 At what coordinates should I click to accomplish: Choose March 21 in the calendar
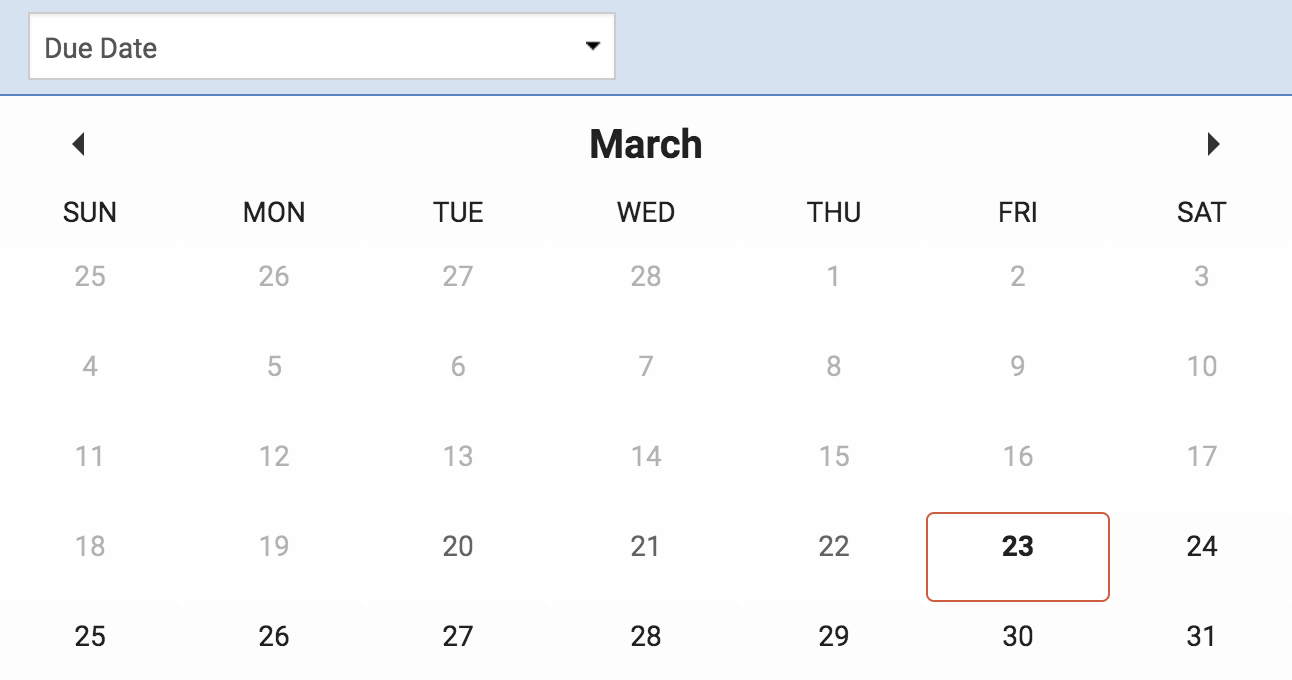[x=646, y=546]
